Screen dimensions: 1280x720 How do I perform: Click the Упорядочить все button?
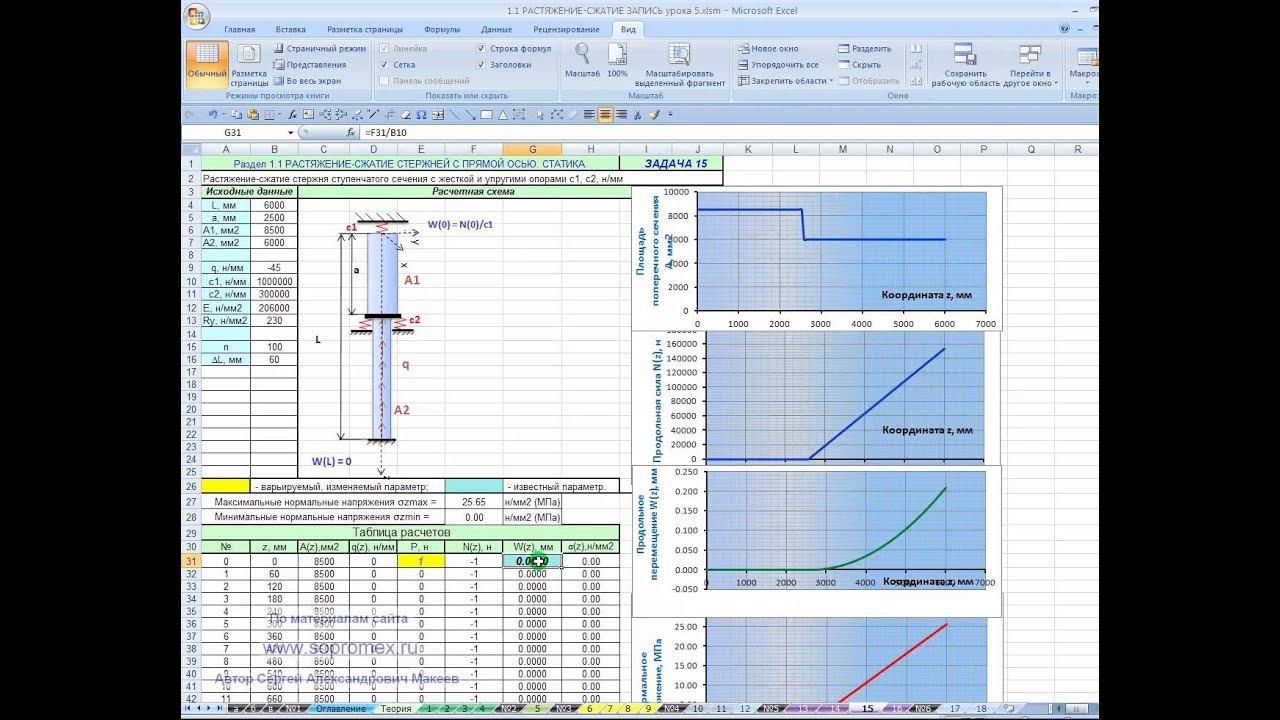(778, 64)
